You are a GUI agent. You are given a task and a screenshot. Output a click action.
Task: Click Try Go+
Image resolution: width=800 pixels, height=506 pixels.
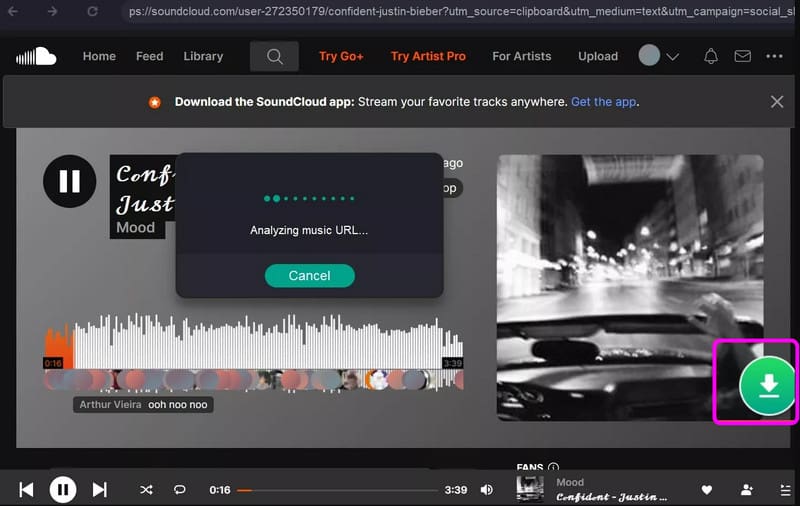(341, 56)
